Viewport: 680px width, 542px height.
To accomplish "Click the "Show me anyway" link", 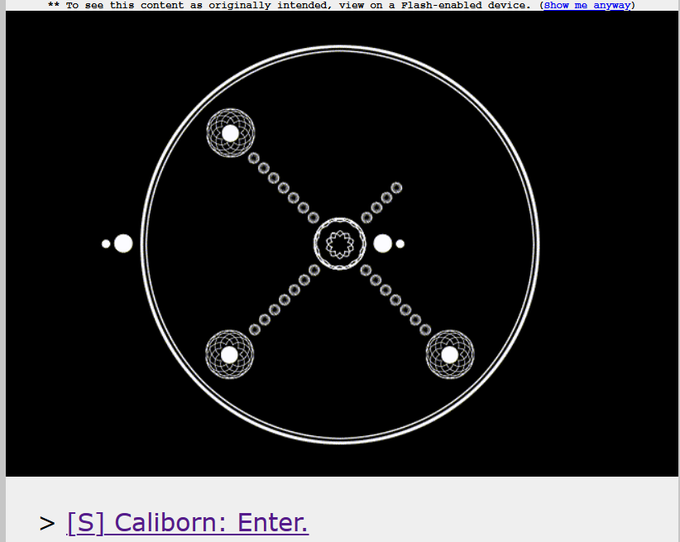I will [x=587, y=5].
